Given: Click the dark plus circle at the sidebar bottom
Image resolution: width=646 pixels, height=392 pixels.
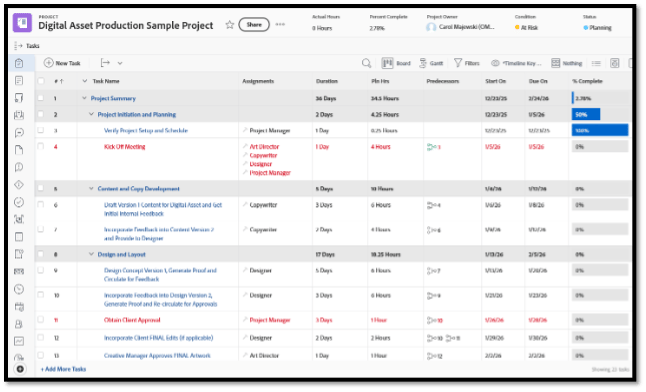Looking at the screenshot, I should [x=20, y=369].
